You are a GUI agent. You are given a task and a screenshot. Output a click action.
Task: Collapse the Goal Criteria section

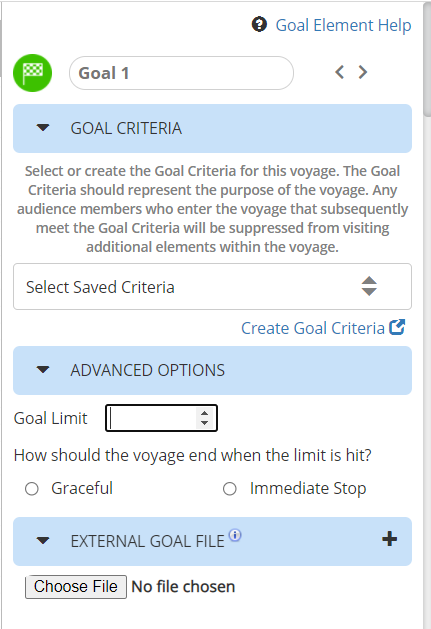[x=43, y=128]
